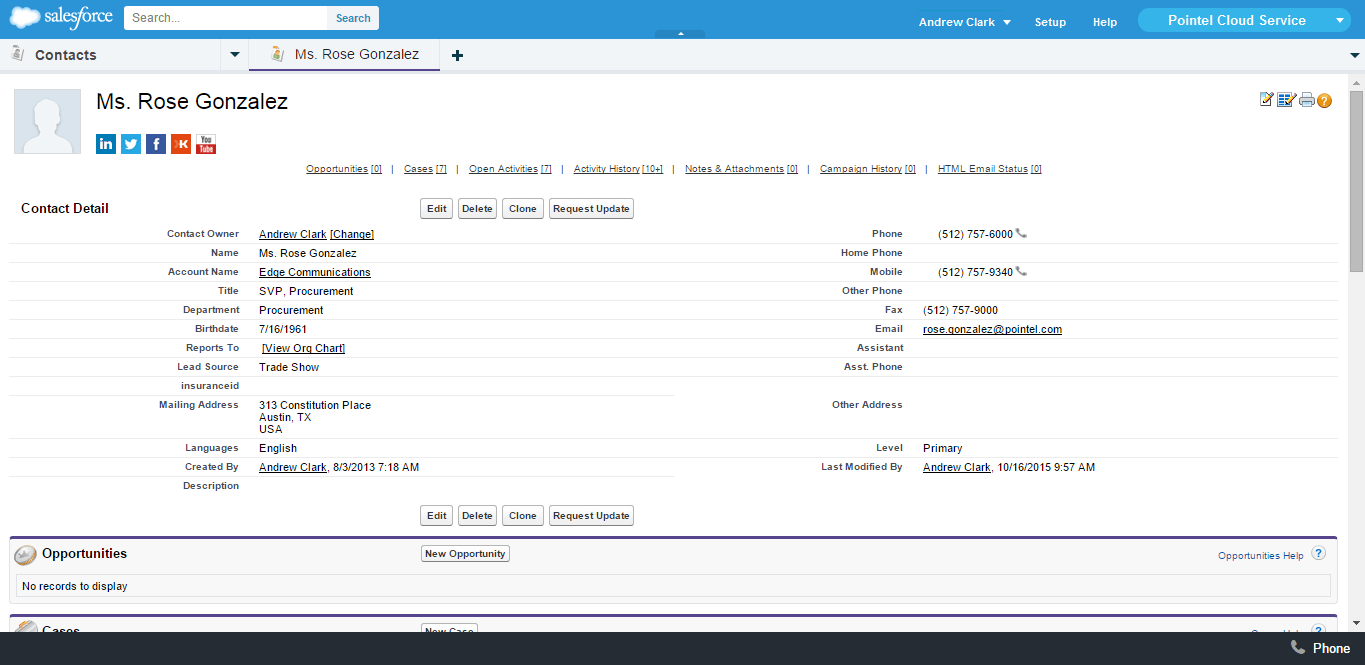Open the Klout social profile icon
The image size is (1365, 665).
click(181, 144)
